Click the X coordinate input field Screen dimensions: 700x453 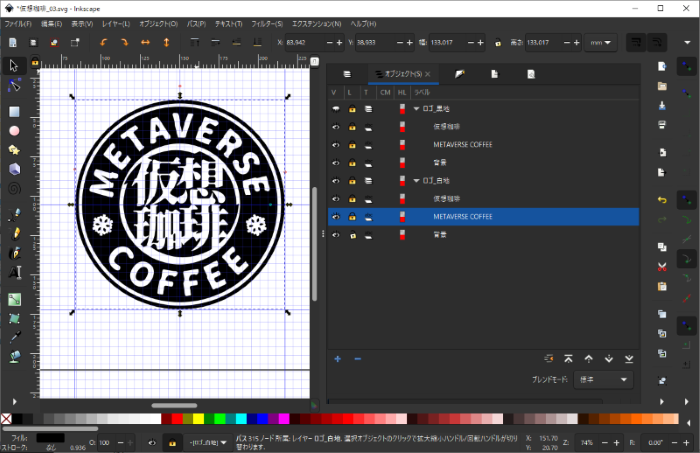[x=305, y=43]
